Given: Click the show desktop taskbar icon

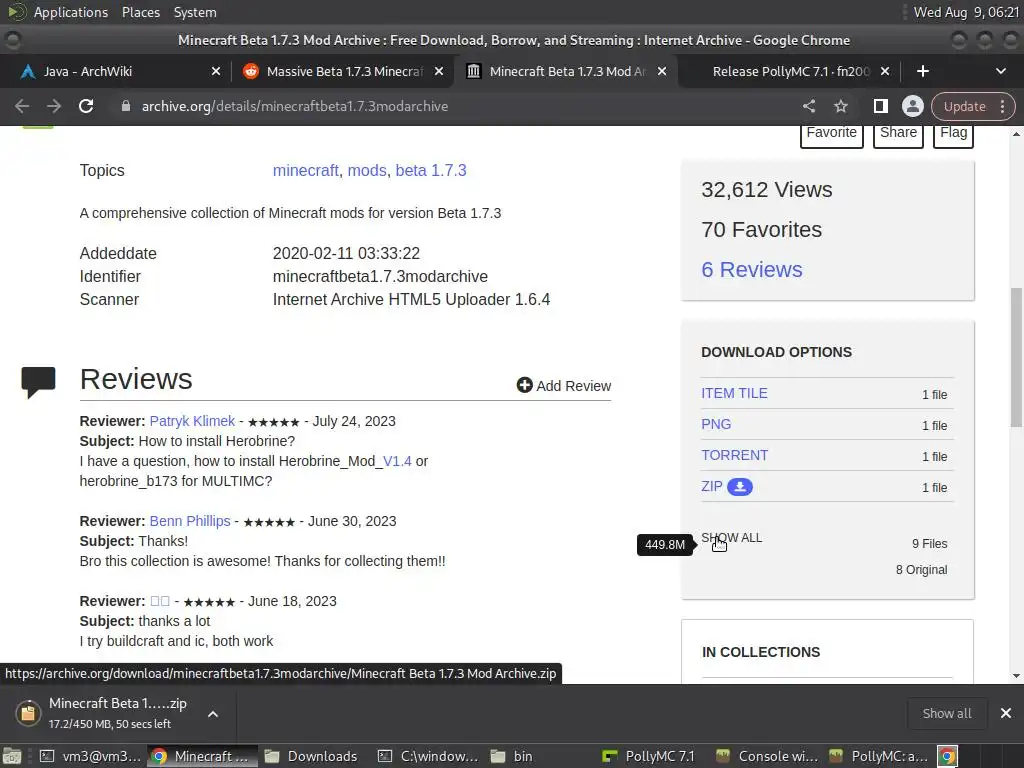Looking at the screenshot, I should (x=12, y=756).
